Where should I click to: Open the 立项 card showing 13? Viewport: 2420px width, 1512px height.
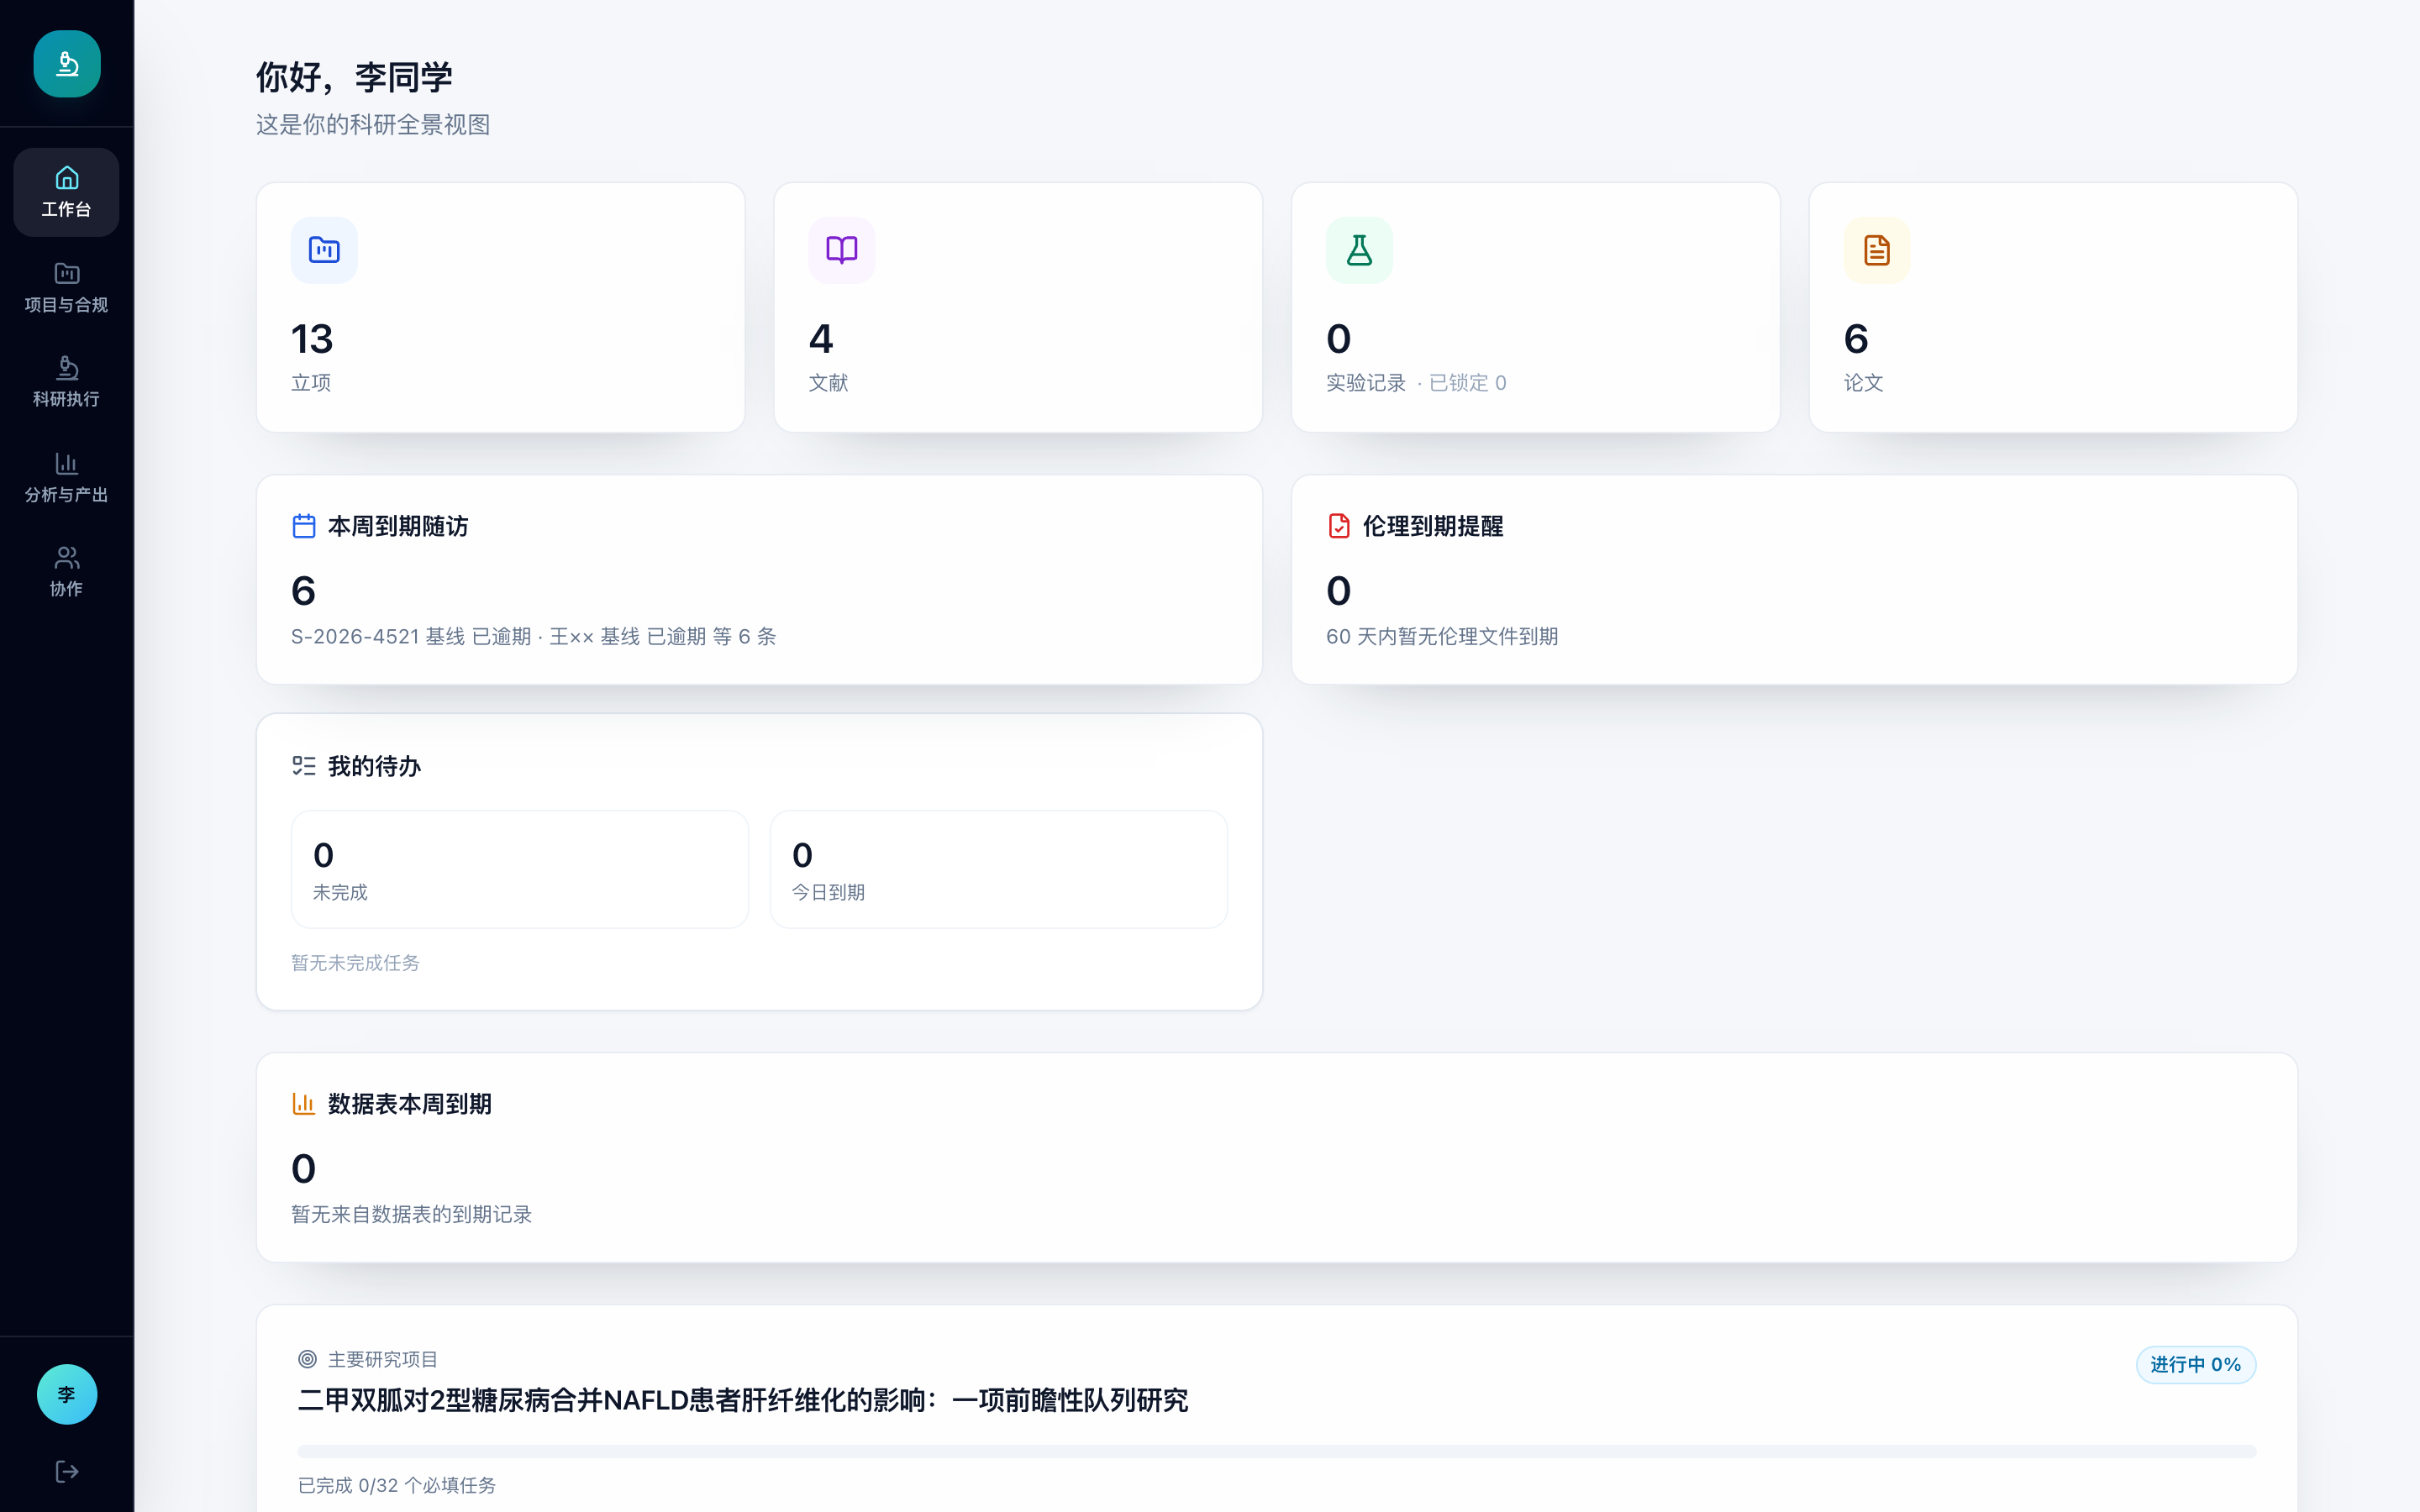501,307
